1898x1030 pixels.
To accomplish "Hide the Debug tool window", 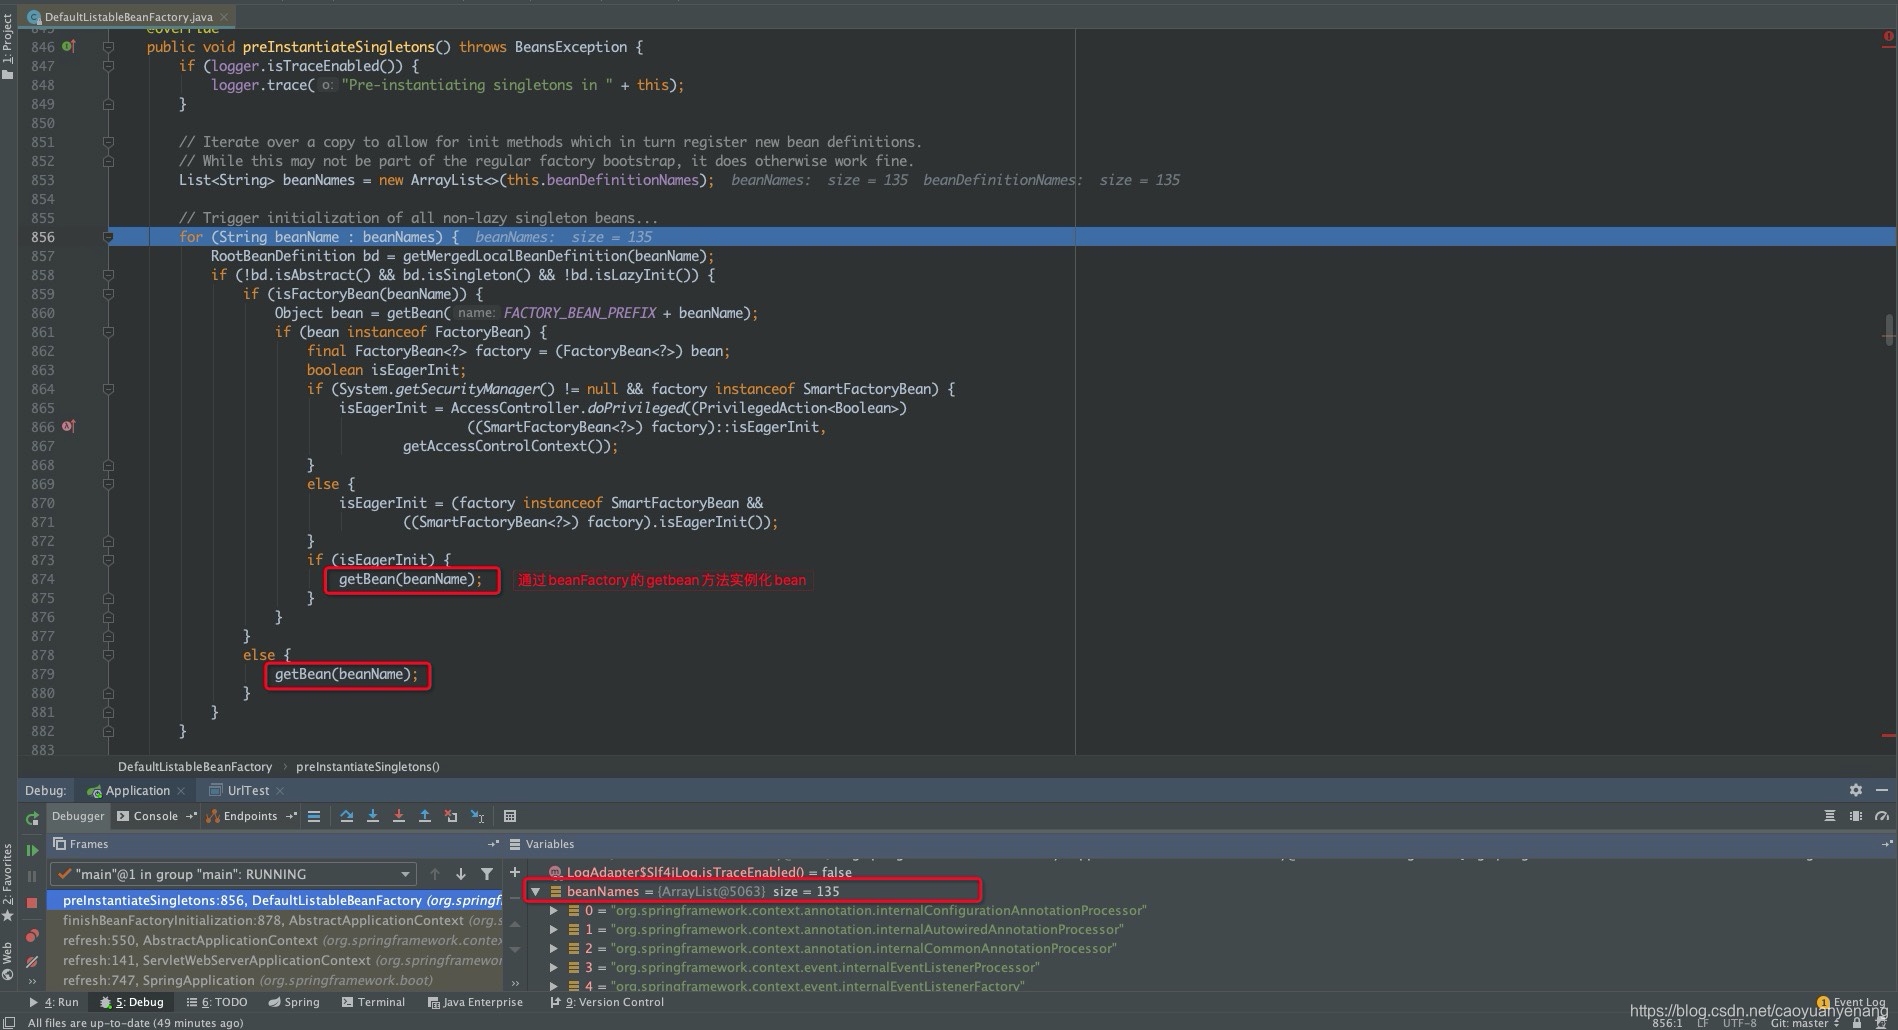I will (x=1881, y=790).
